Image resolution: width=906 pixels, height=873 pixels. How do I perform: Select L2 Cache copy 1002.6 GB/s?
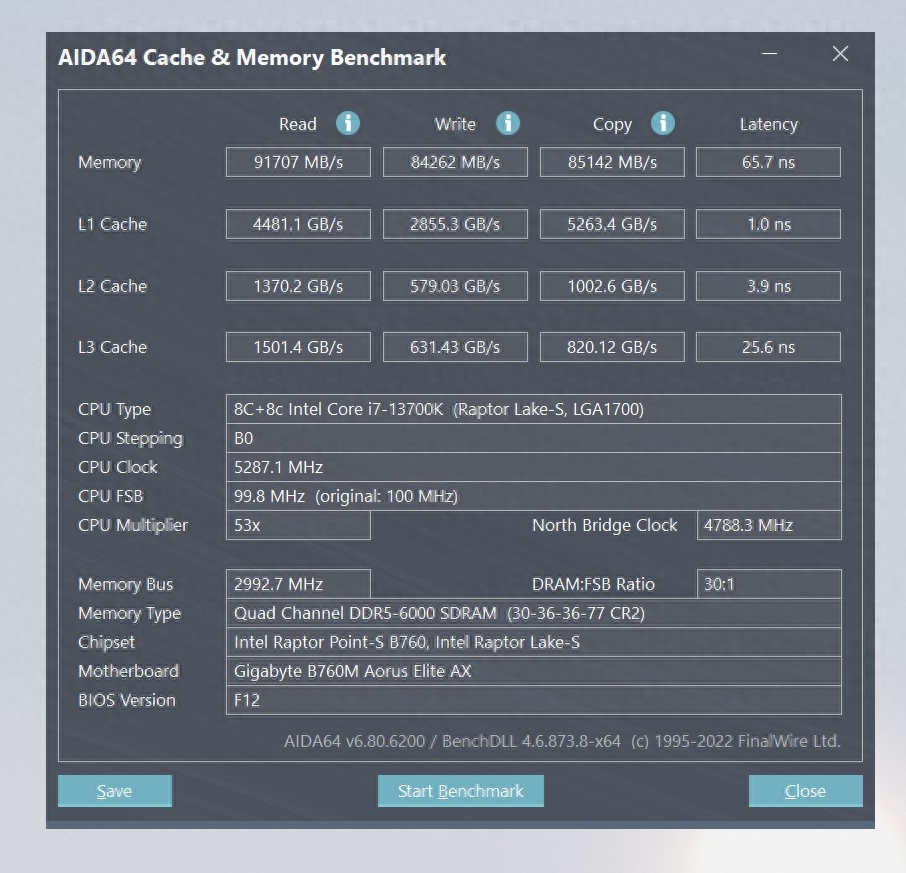click(612, 286)
